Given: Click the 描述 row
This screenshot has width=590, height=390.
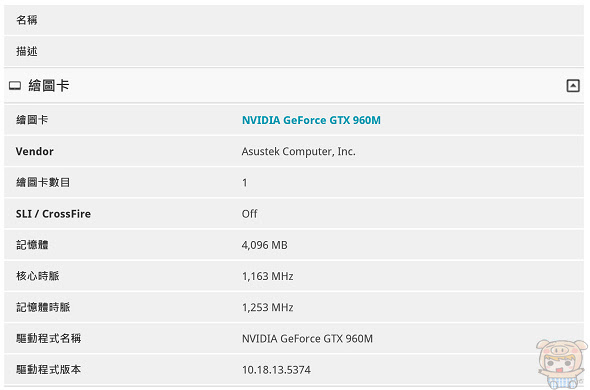Looking at the screenshot, I should point(294,51).
